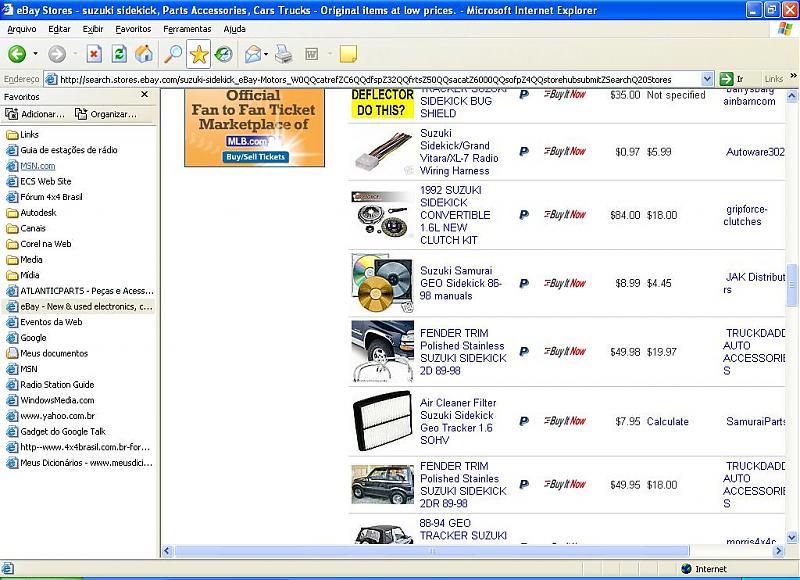Open the Fórum 4x4 Brasil favorite
800x580 pixels.
[x=44, y=197]
